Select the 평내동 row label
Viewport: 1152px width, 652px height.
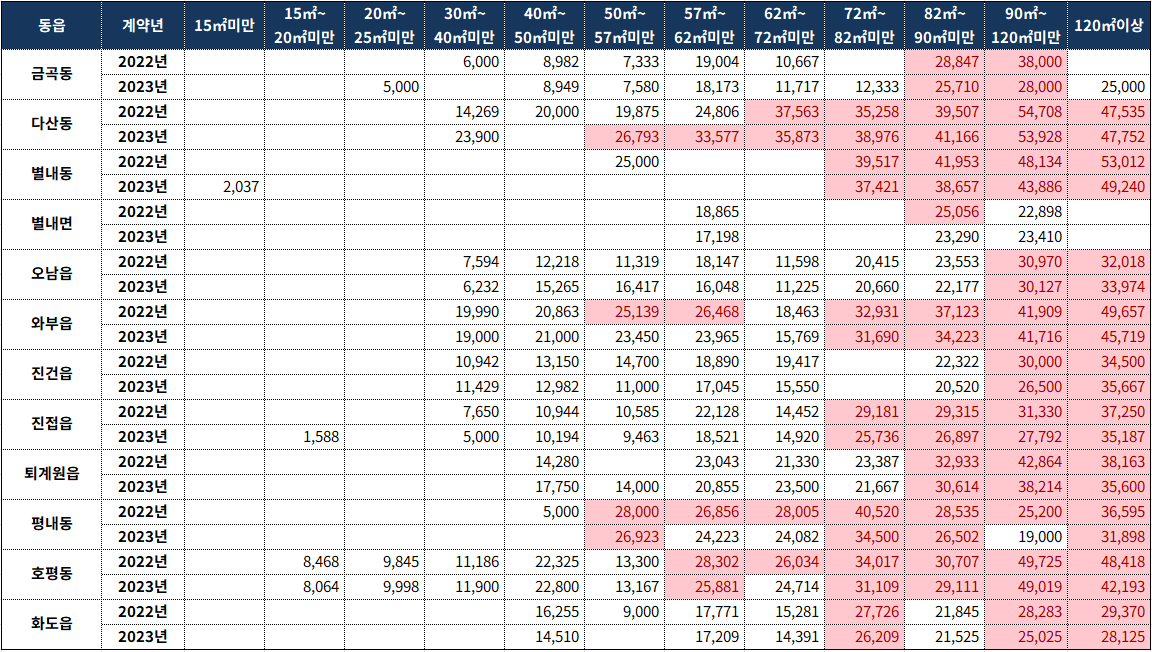point(51,525)
